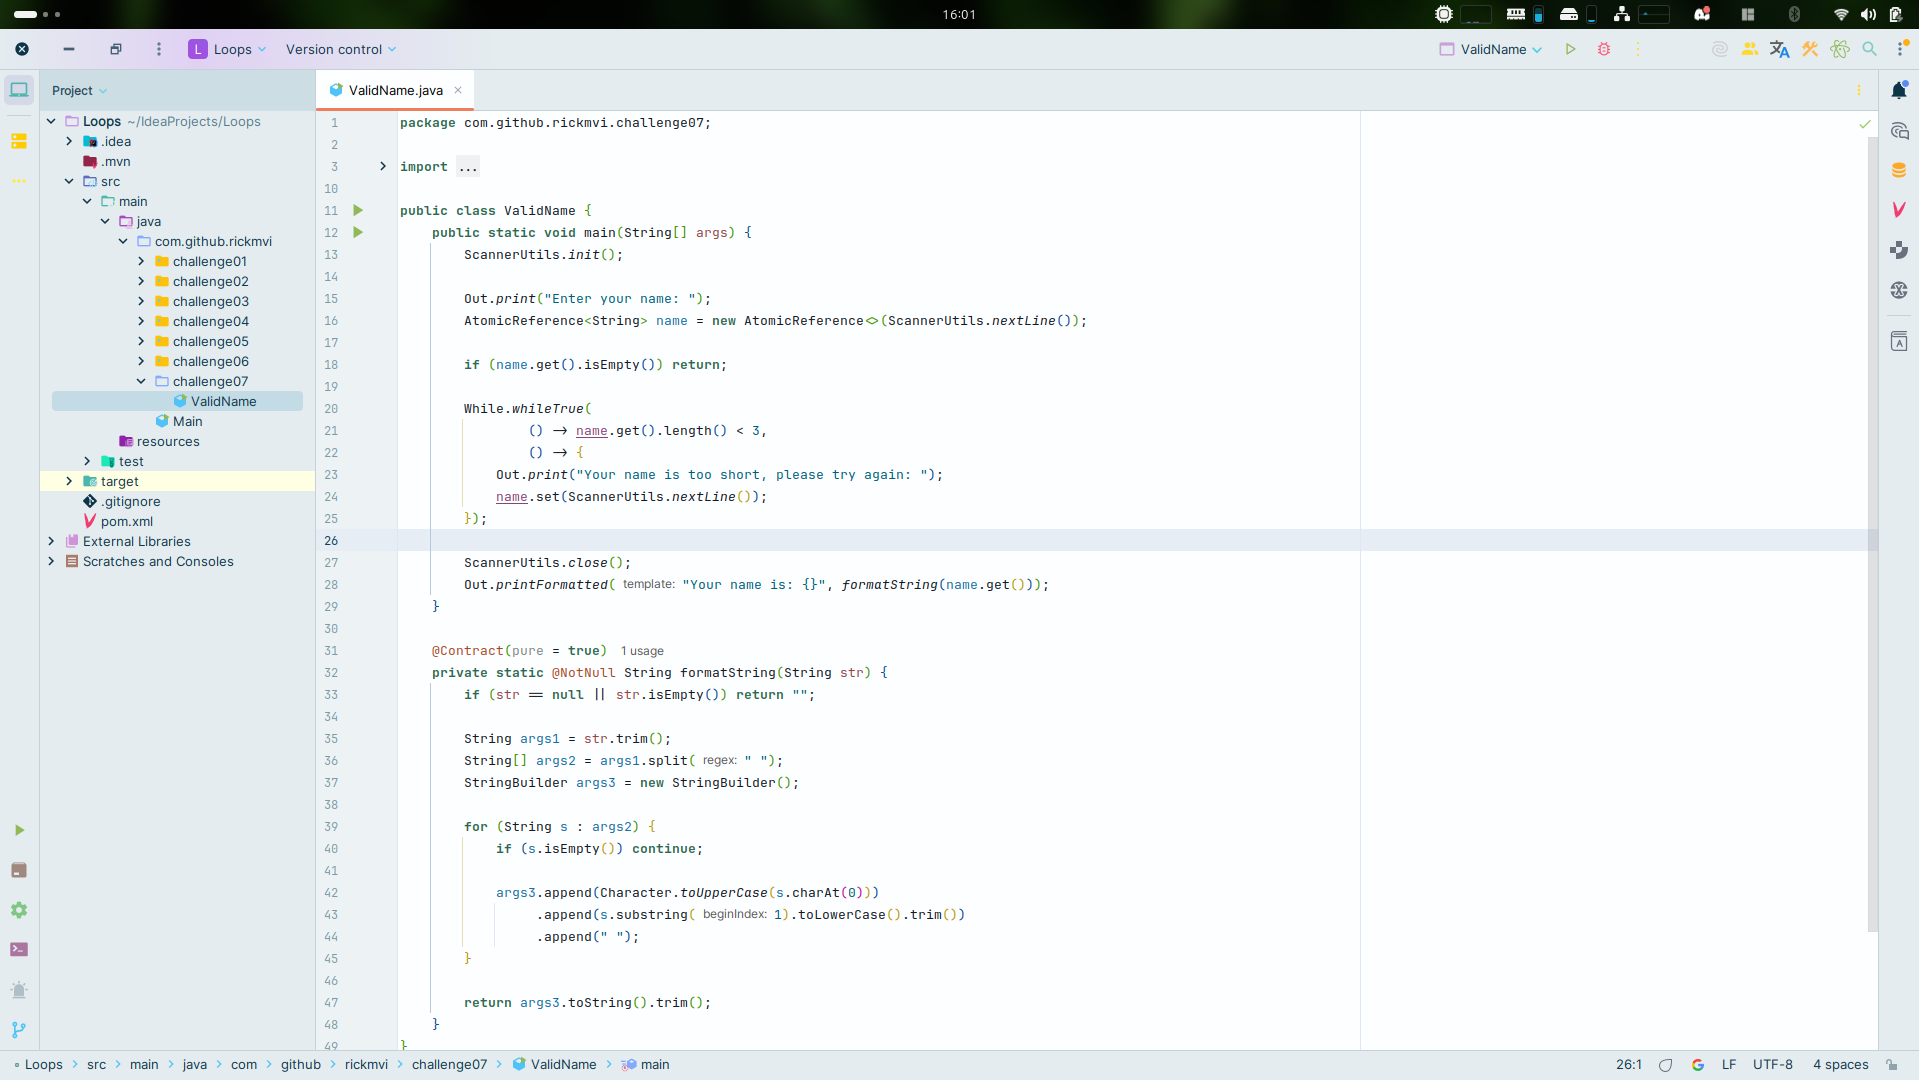The width and height of the screenshot is (1919, 1080).
Task: Open the AI Assistant chat panel
Action: [1899, 131]
